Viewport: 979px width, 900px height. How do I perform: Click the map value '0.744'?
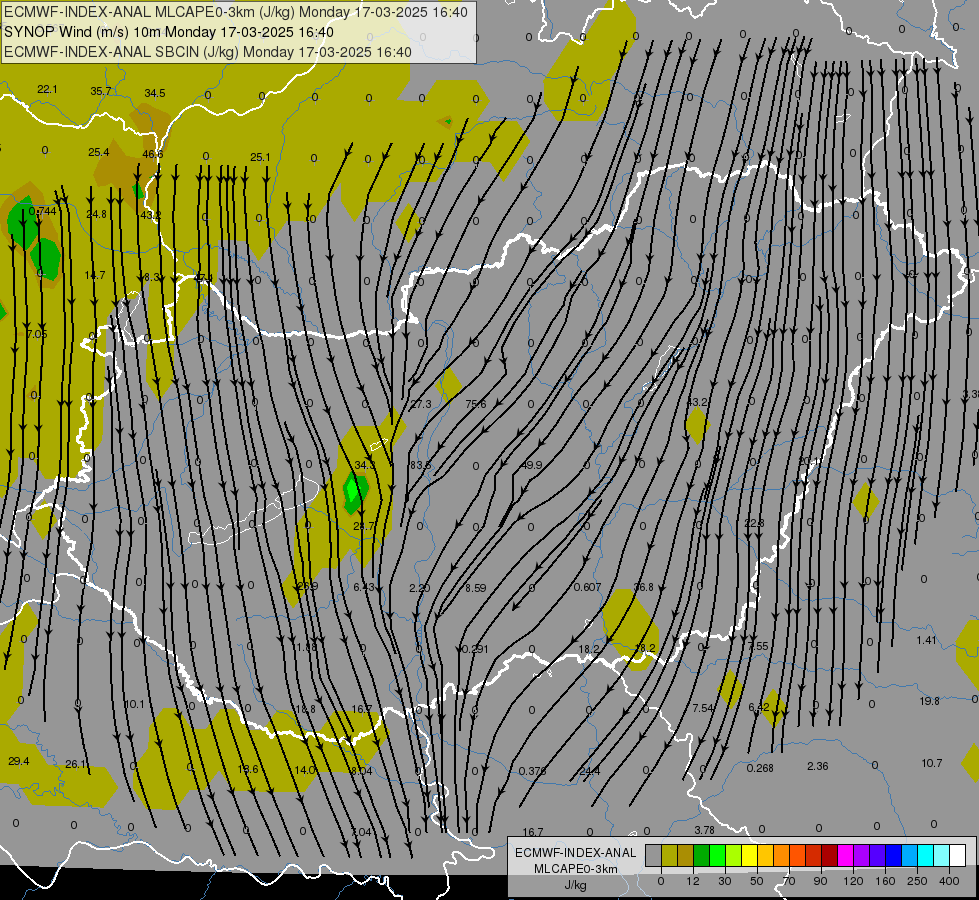click(x=42, y=212)
